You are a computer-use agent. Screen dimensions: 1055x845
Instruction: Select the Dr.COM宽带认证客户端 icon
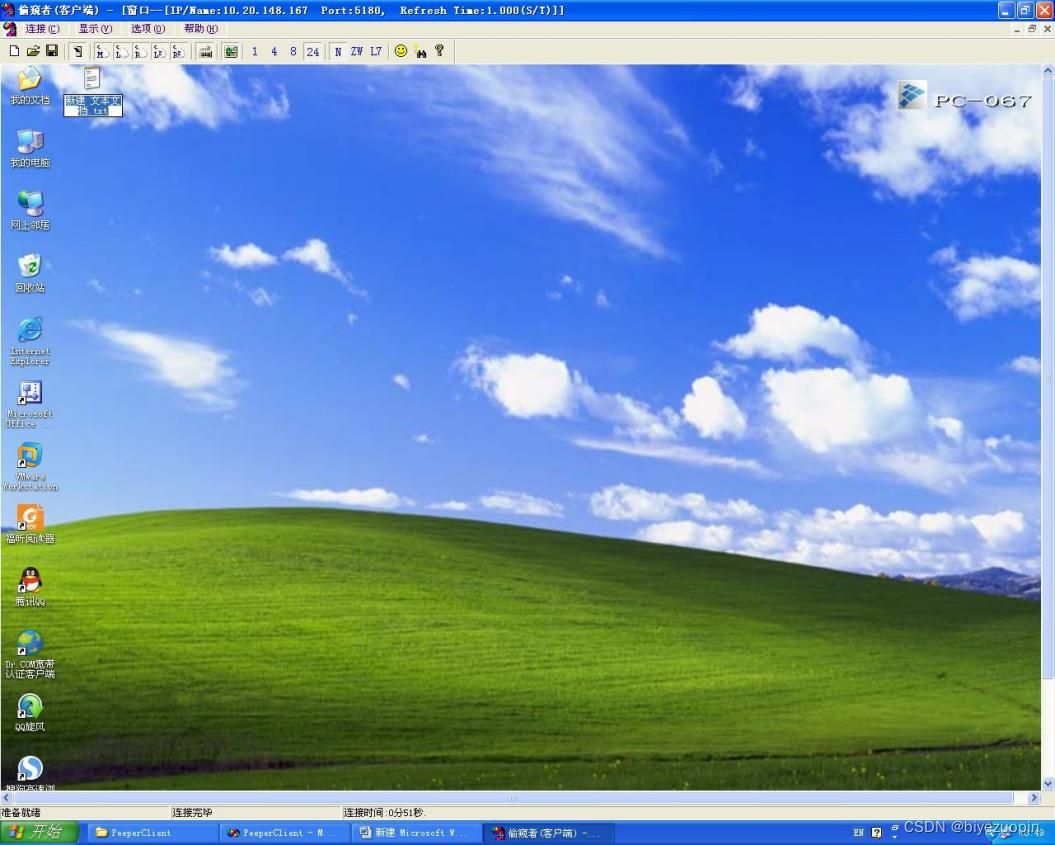pyautogui.click(x=30, y=654)
